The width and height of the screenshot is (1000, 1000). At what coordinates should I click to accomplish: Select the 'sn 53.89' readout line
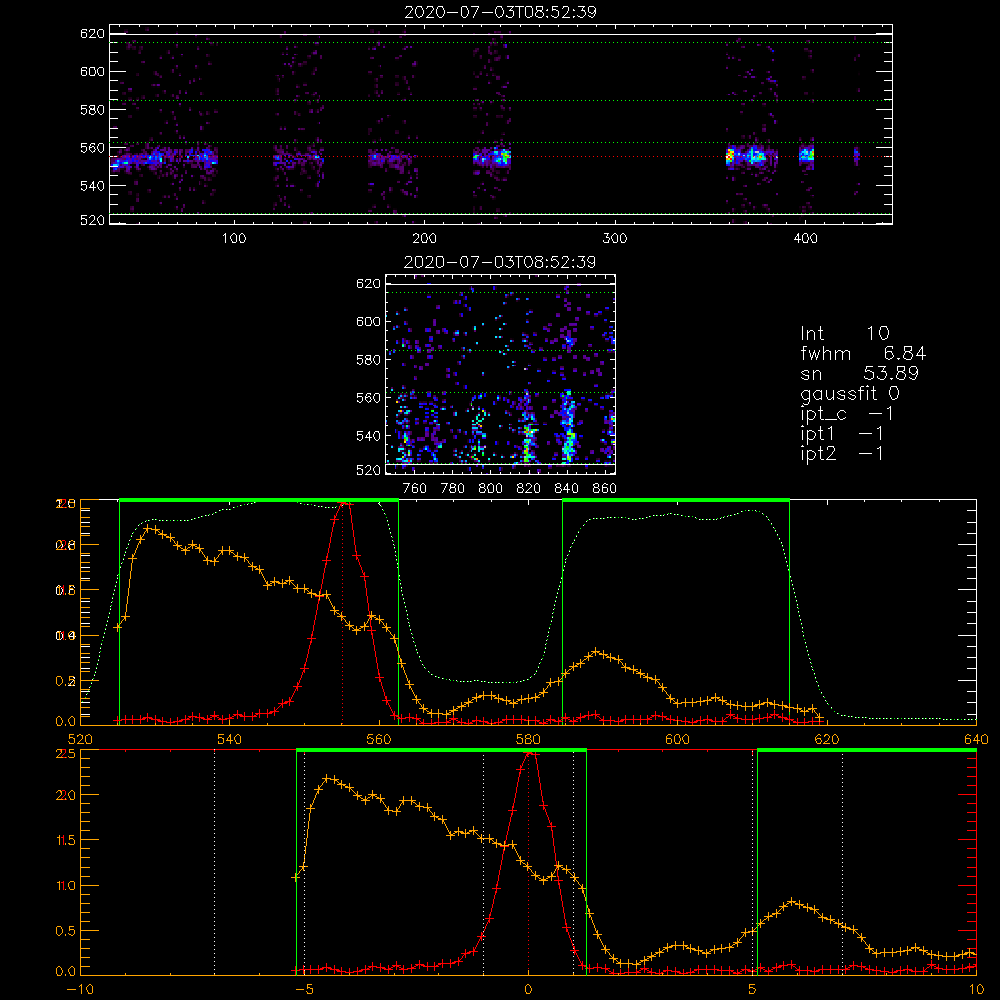tap(859, 373)
